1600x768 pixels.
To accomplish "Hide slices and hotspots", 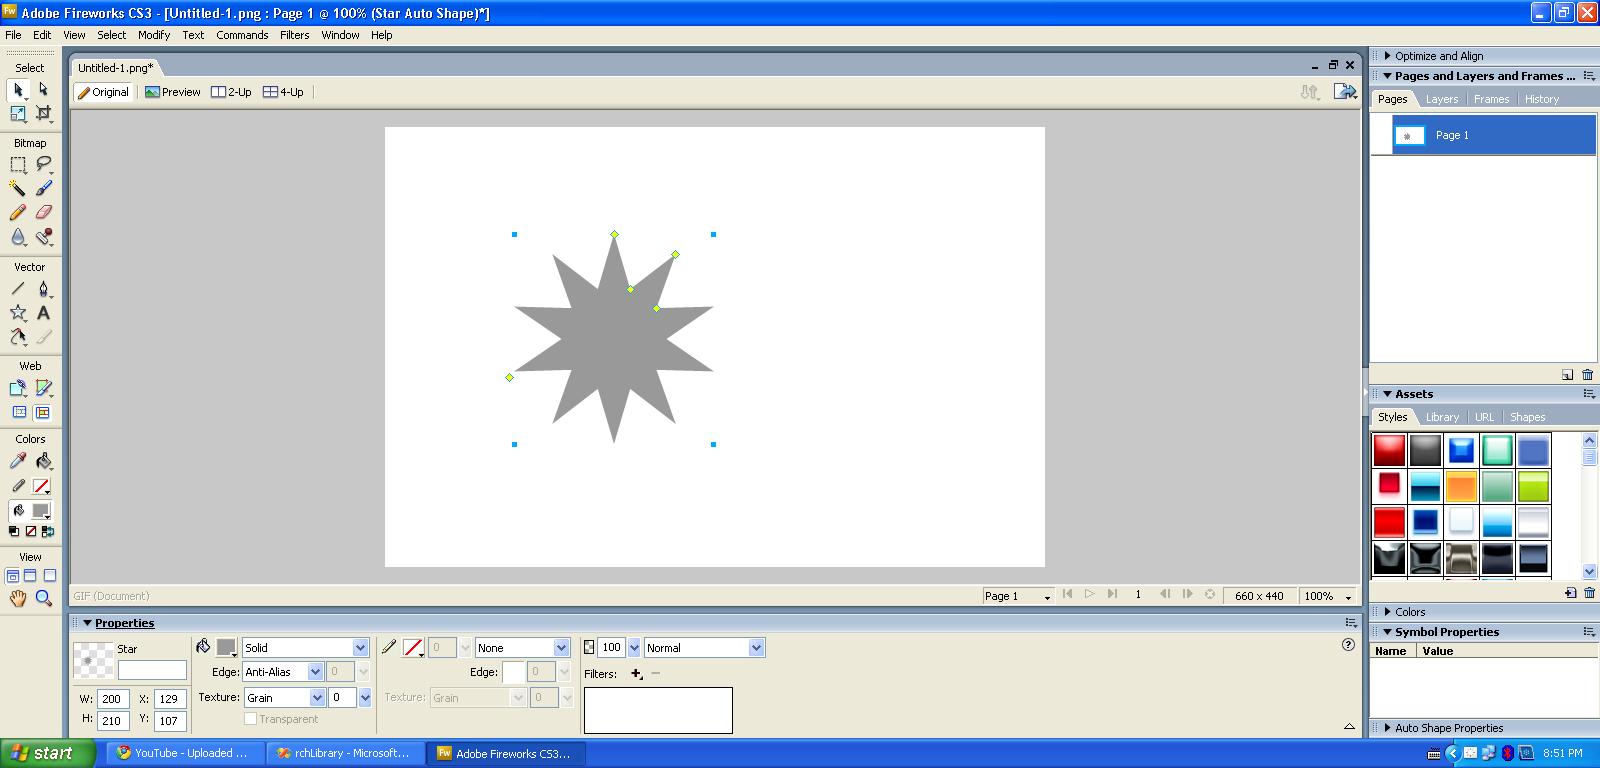I will pyautogui.click(x=19, y=412).
